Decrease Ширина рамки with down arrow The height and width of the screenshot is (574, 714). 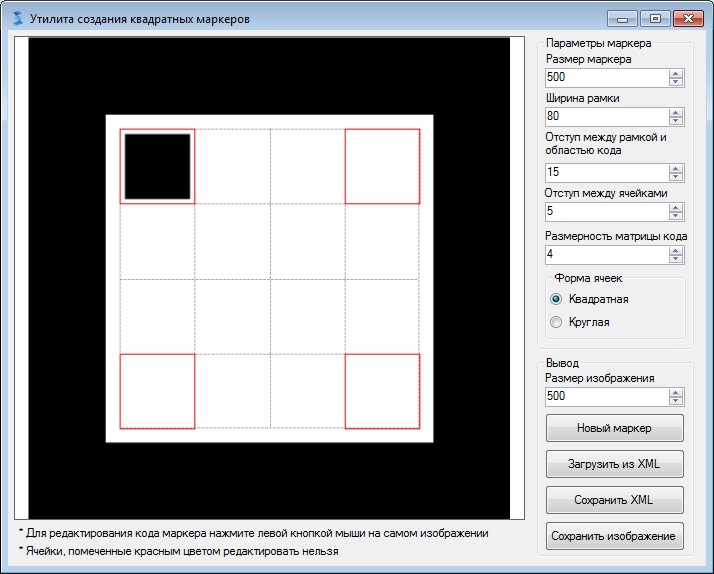[x=676, y=121]
